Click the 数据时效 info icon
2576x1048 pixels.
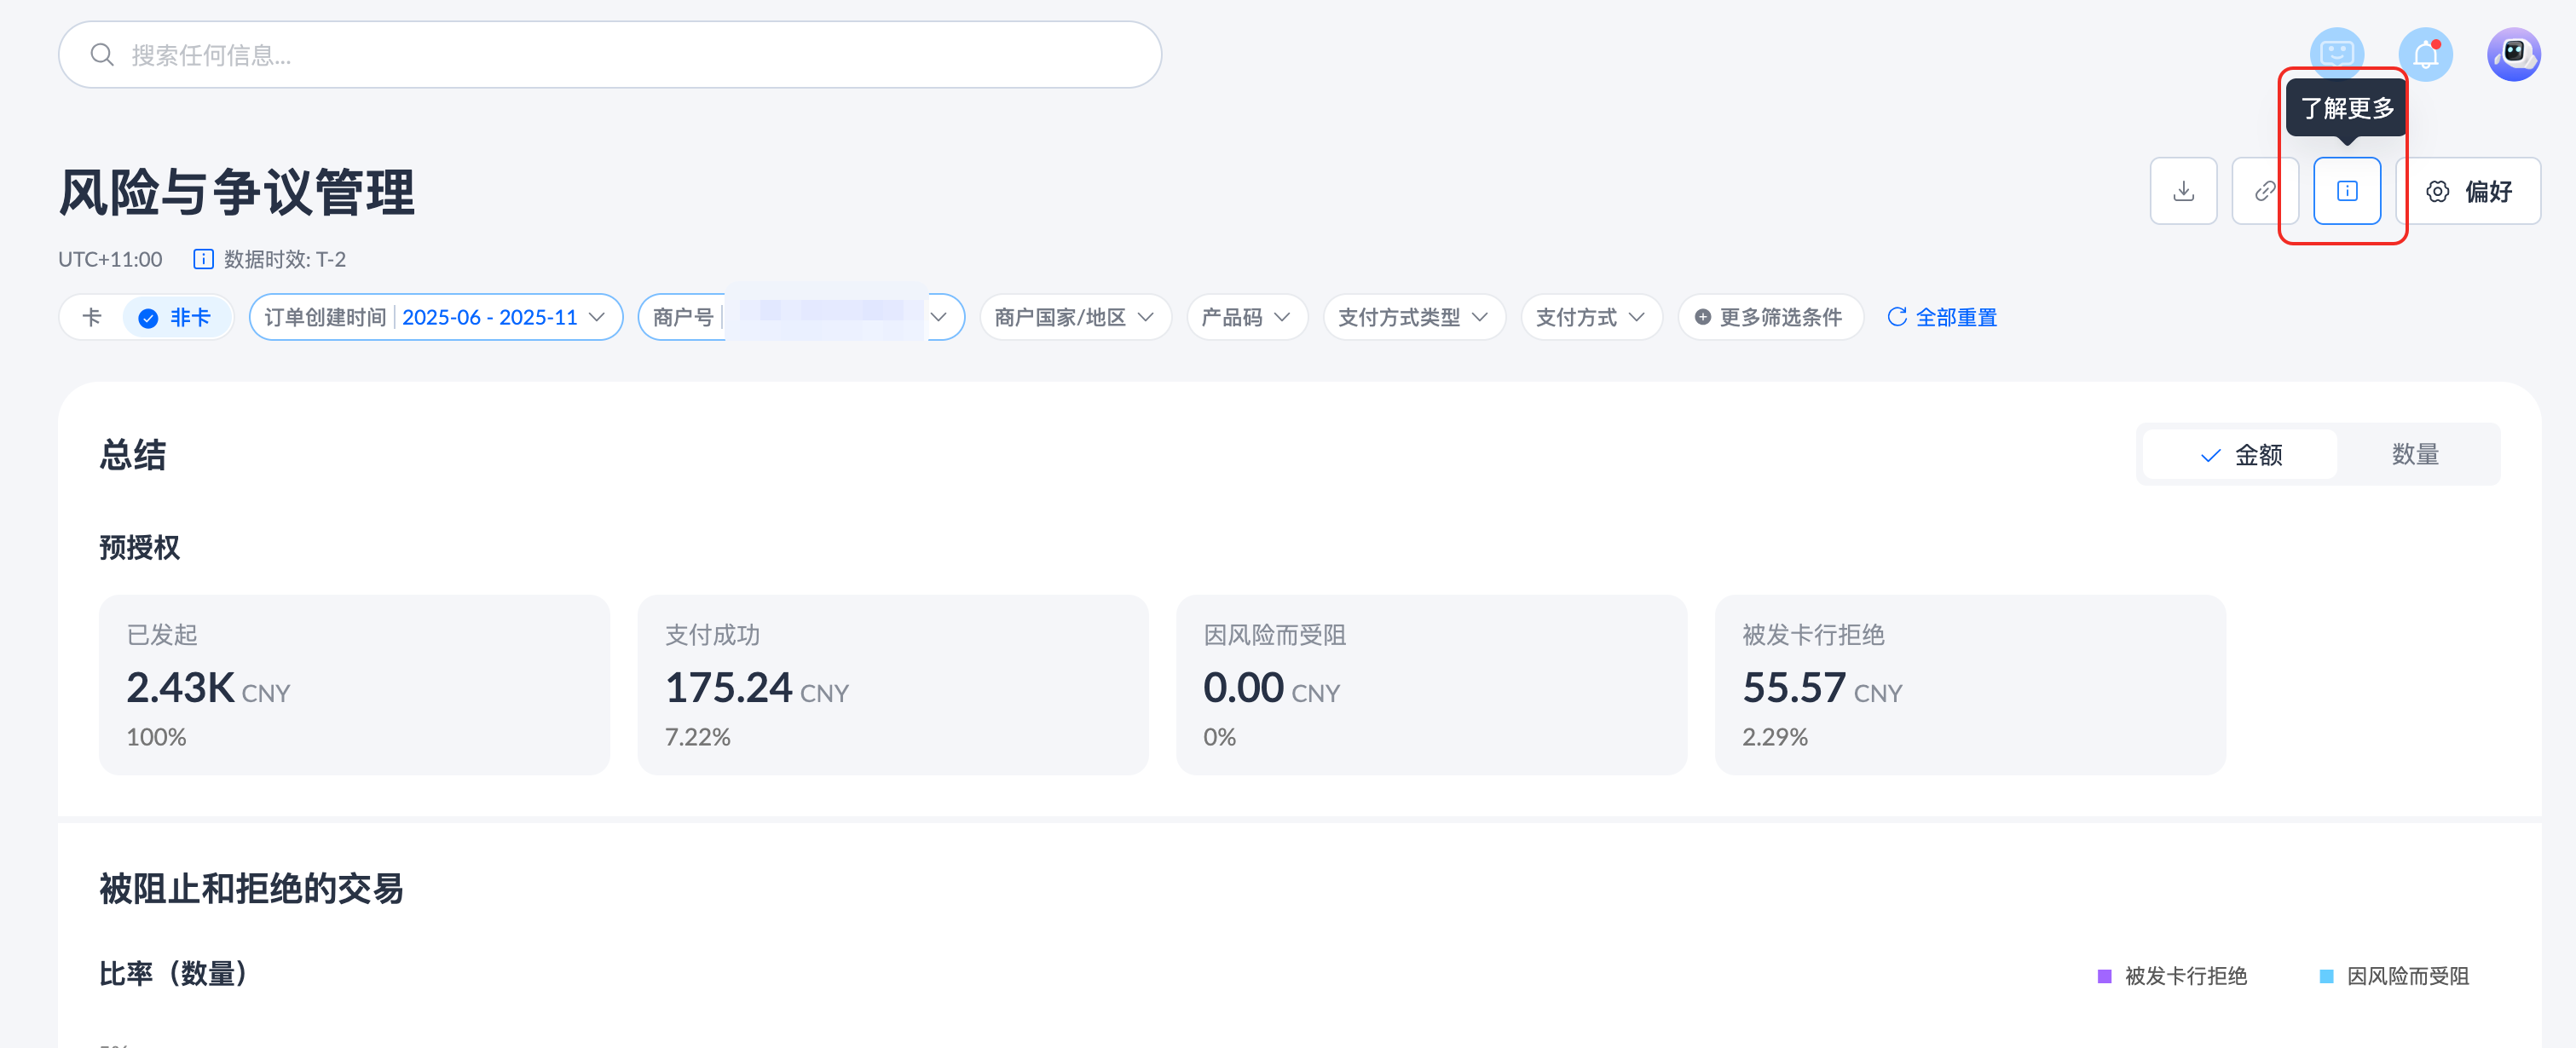click(x=203, y=260)
